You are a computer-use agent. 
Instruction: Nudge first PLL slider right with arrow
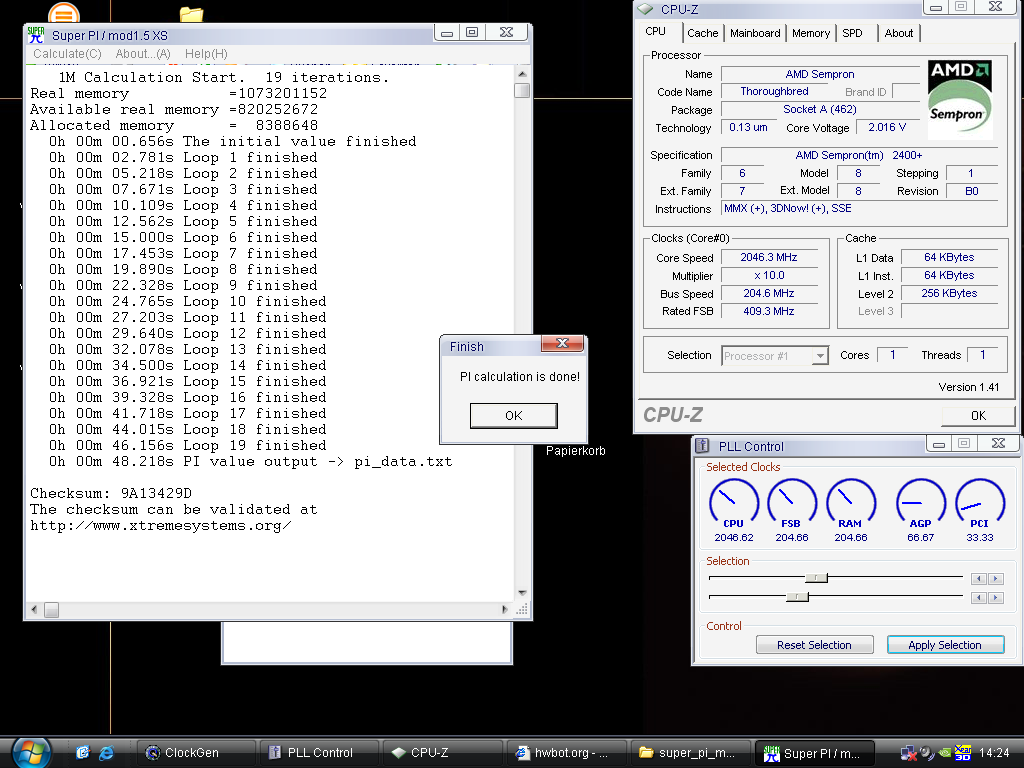point(996,579)
